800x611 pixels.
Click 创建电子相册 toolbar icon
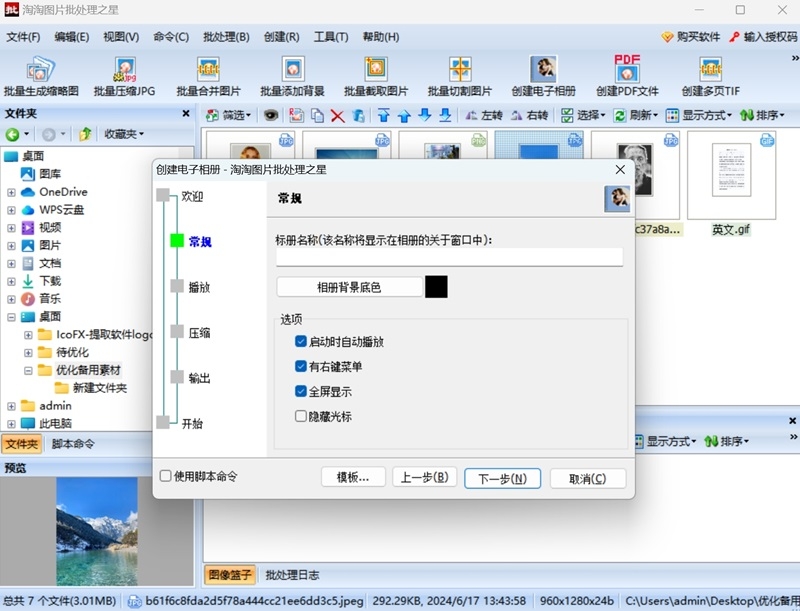(543, 77)
